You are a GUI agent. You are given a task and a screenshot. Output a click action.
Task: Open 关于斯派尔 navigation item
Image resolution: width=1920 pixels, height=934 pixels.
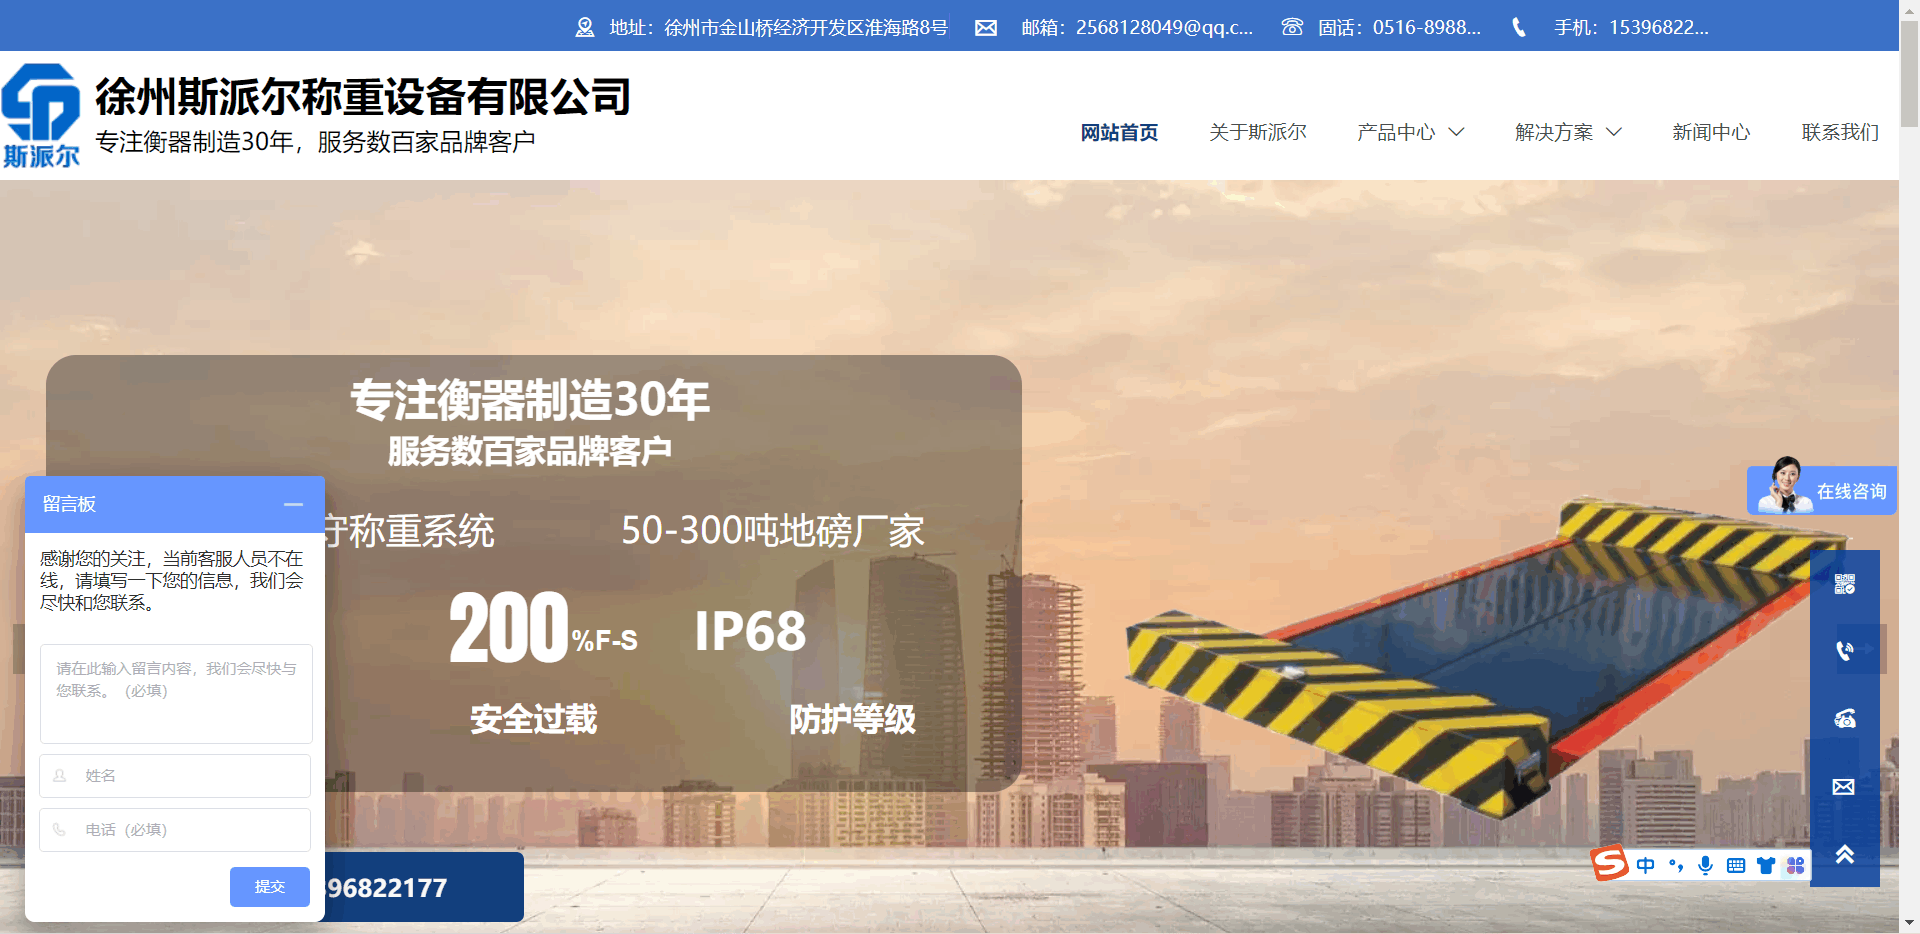pos(1258,132)
